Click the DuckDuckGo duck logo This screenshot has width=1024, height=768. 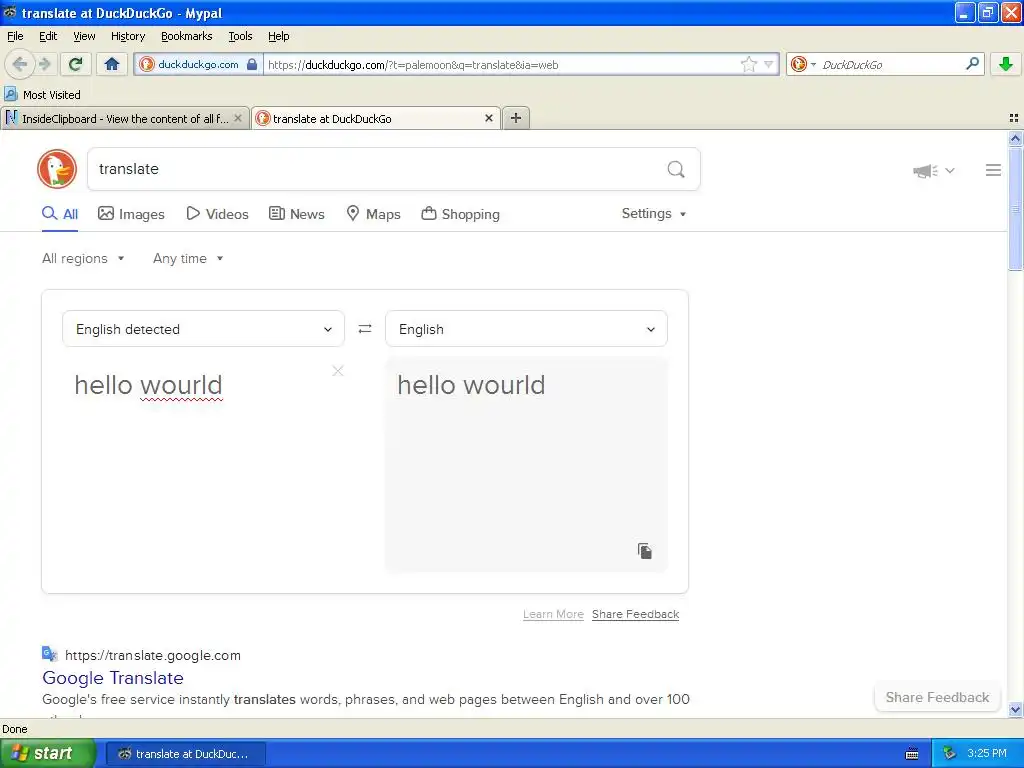click(x=57, y=169)
